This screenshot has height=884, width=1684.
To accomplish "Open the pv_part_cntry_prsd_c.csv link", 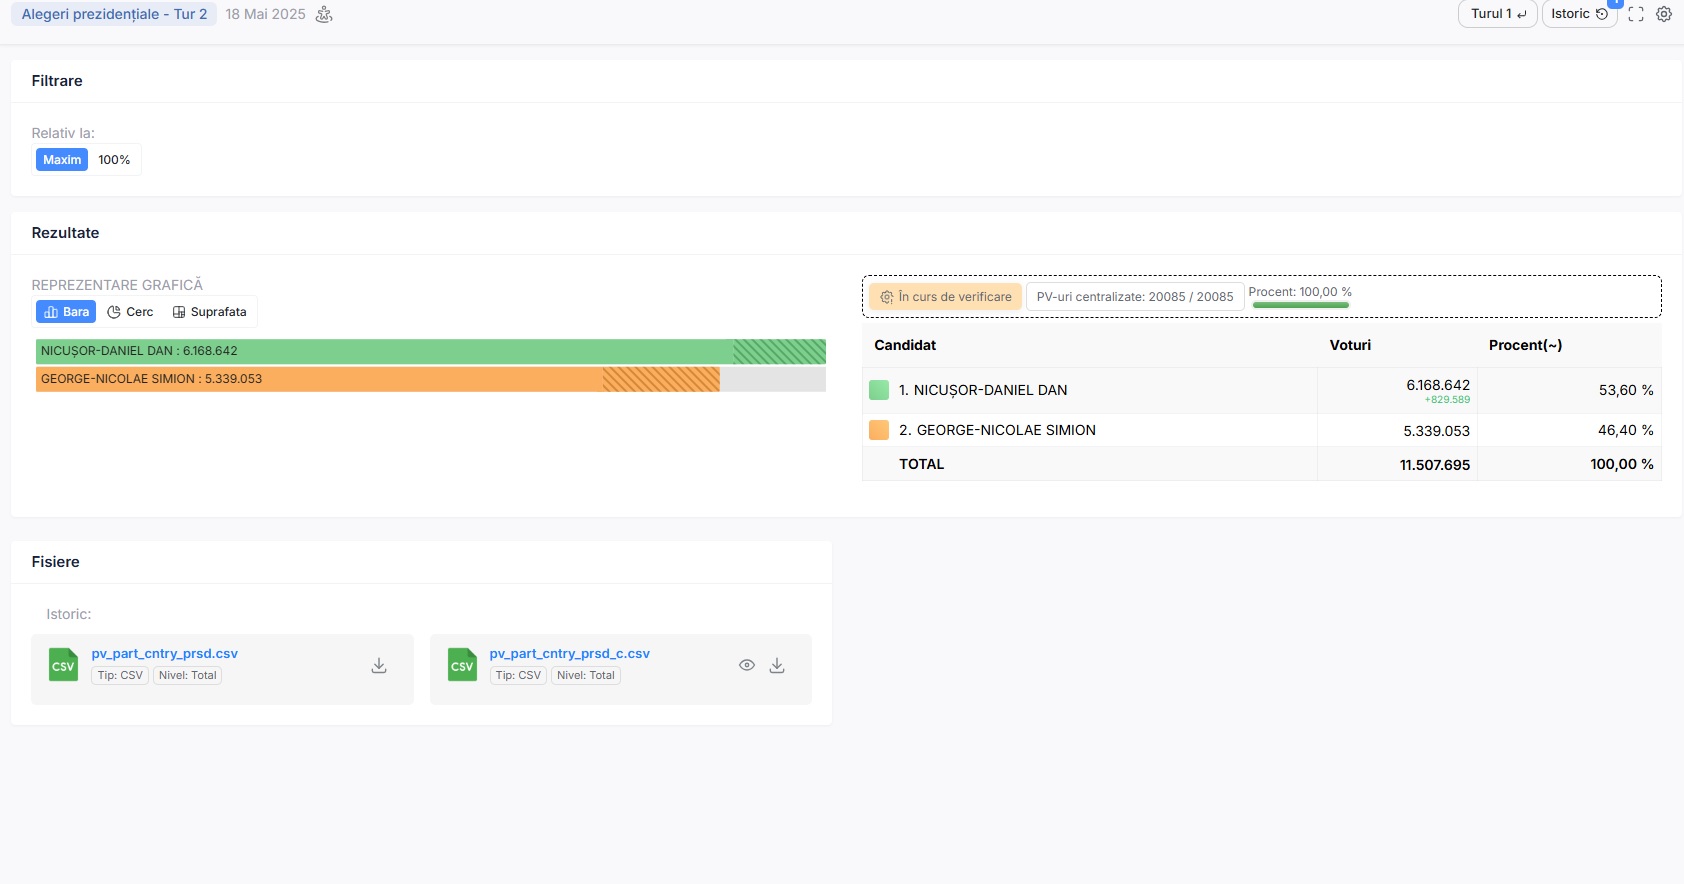I will (x=569, y=654).
